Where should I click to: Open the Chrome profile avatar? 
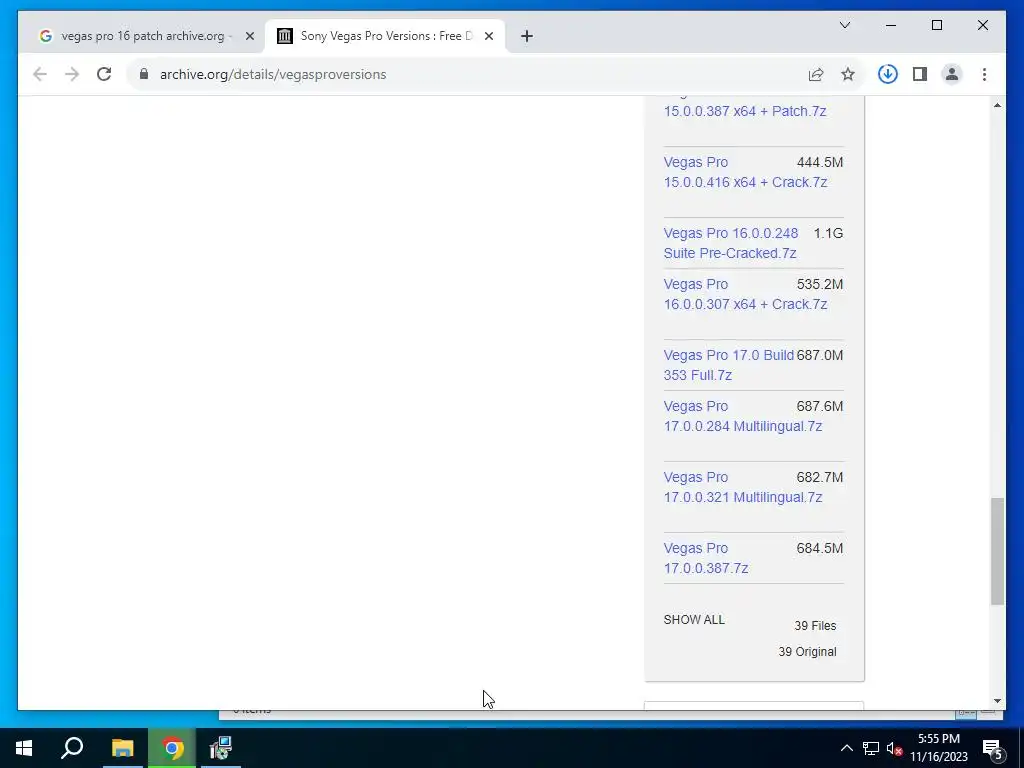pyautogui.click(x=952, y=74)
